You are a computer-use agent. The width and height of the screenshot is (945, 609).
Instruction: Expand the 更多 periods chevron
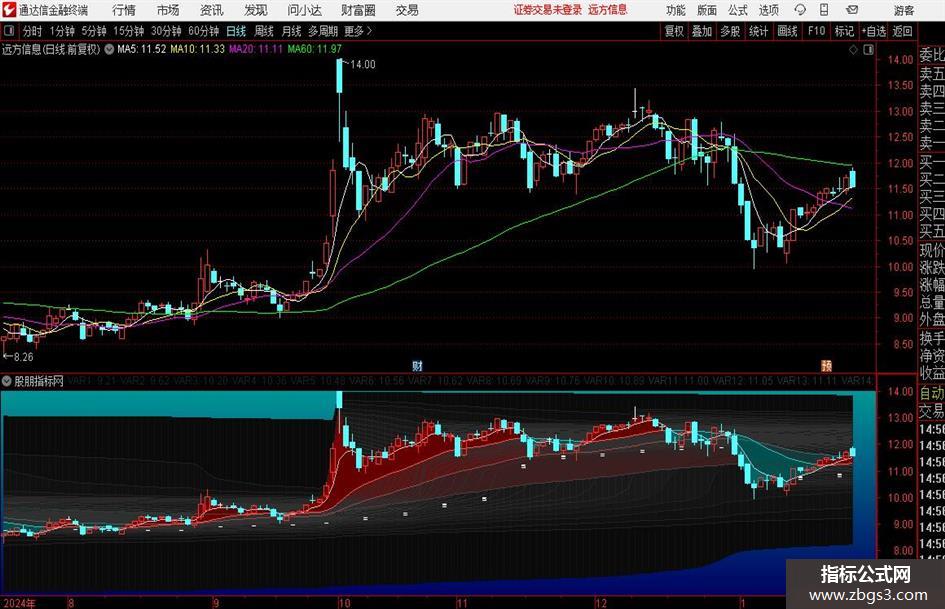point(369,31)
